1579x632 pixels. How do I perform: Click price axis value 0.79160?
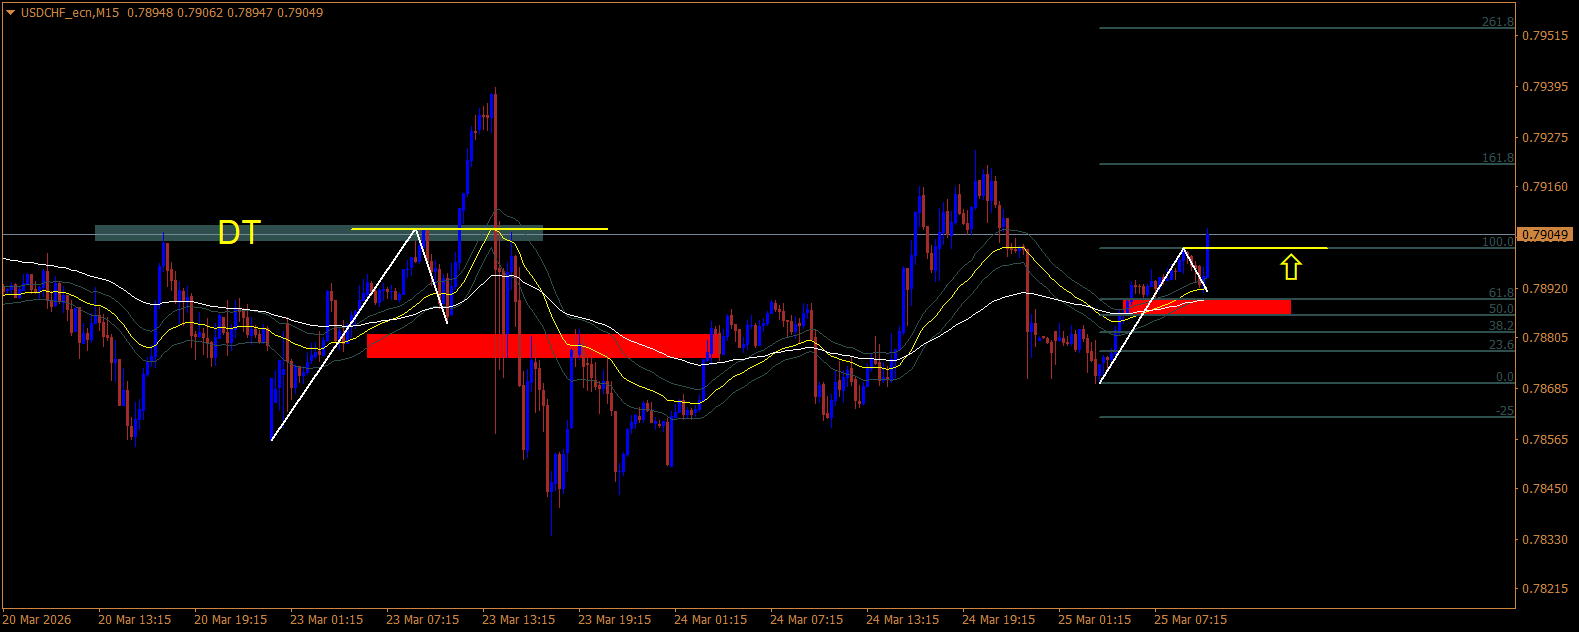tap(1544, 187)
